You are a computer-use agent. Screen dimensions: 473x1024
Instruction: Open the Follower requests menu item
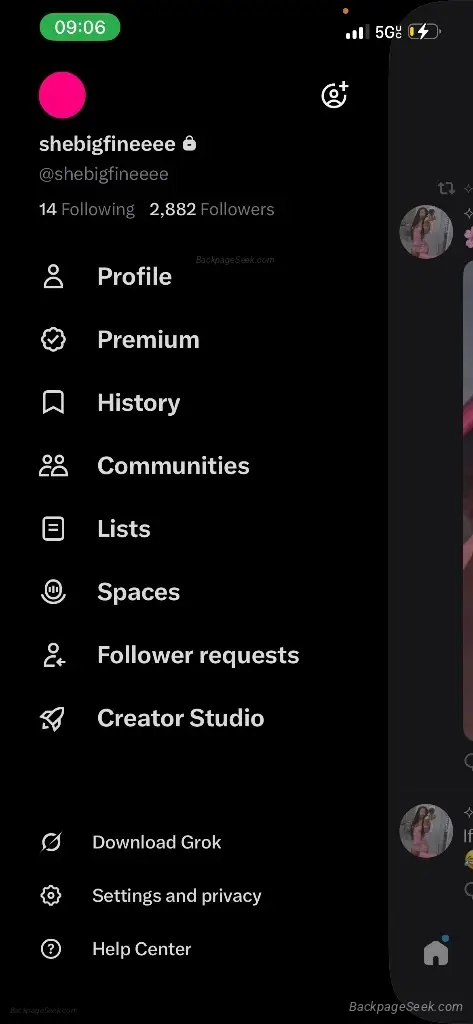pyautogui.click(x=169, y=655)
